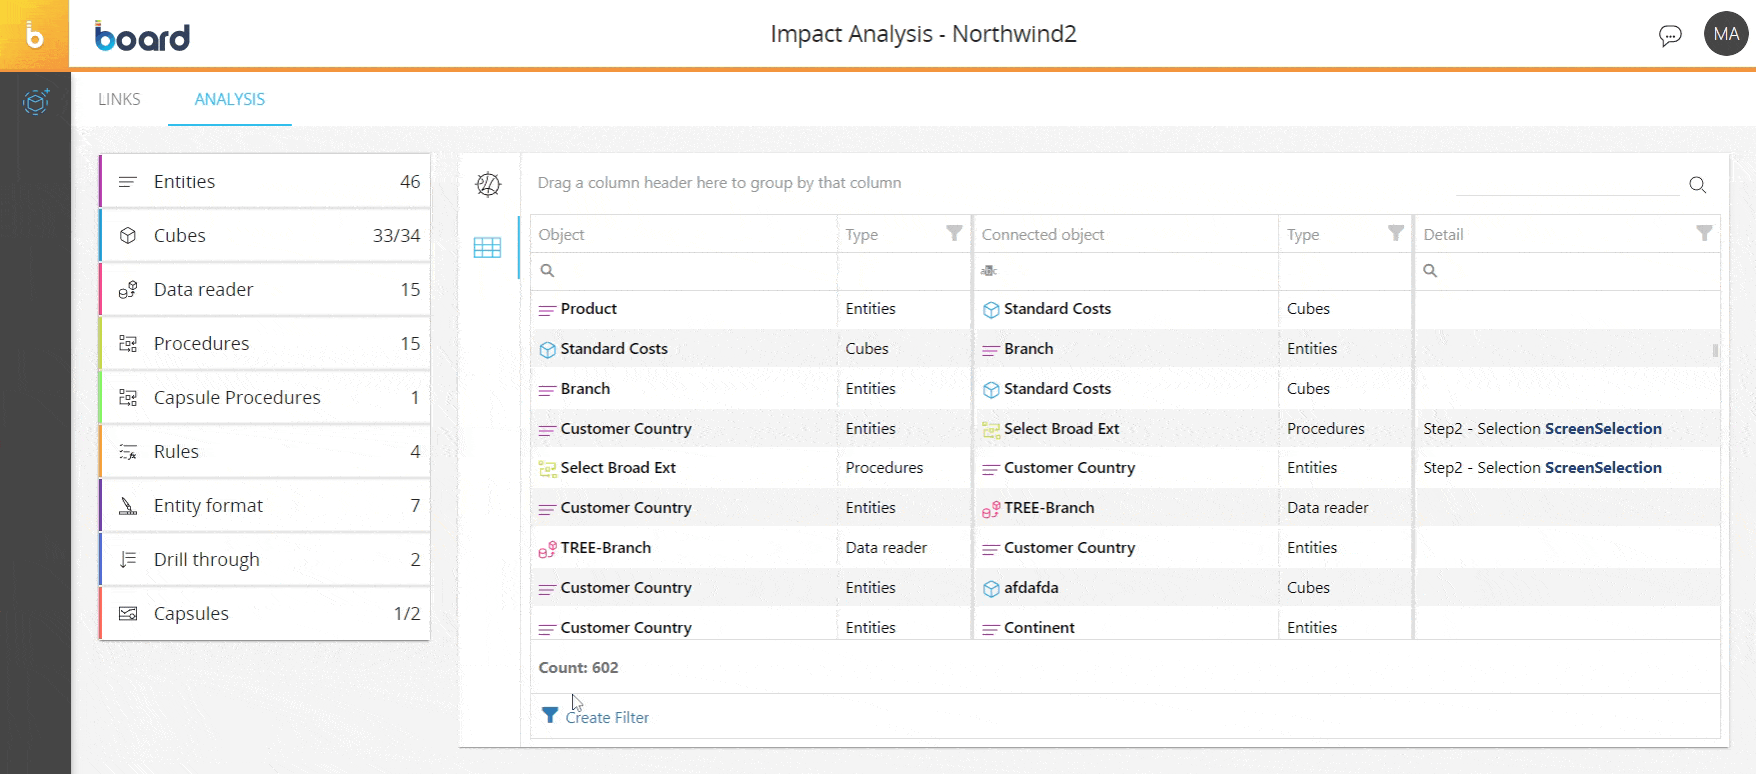This screenshot has width=1756, height=774.
Task: Toggle the Procedures category filter
Action: 265,344
